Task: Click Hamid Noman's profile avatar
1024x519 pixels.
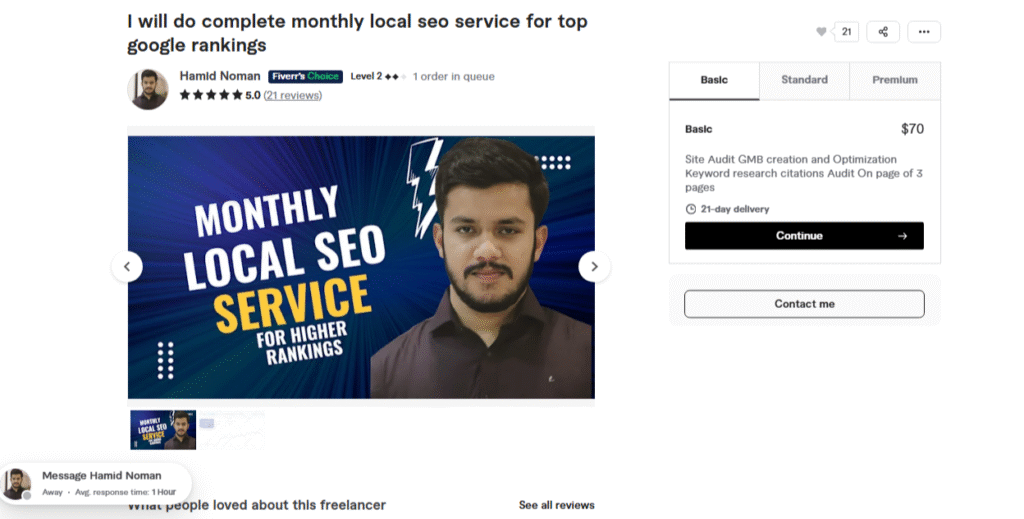Action: point(148,89)
